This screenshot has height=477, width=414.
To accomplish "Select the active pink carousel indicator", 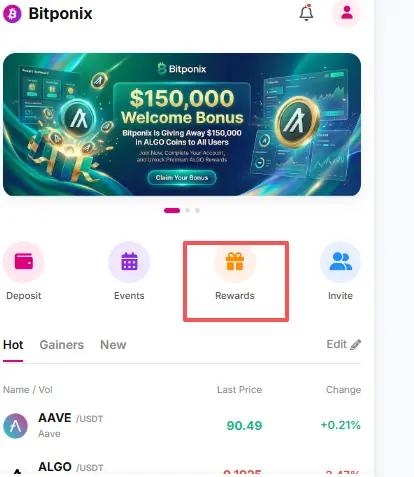I will pyautogui.click(x=172, y=210).
